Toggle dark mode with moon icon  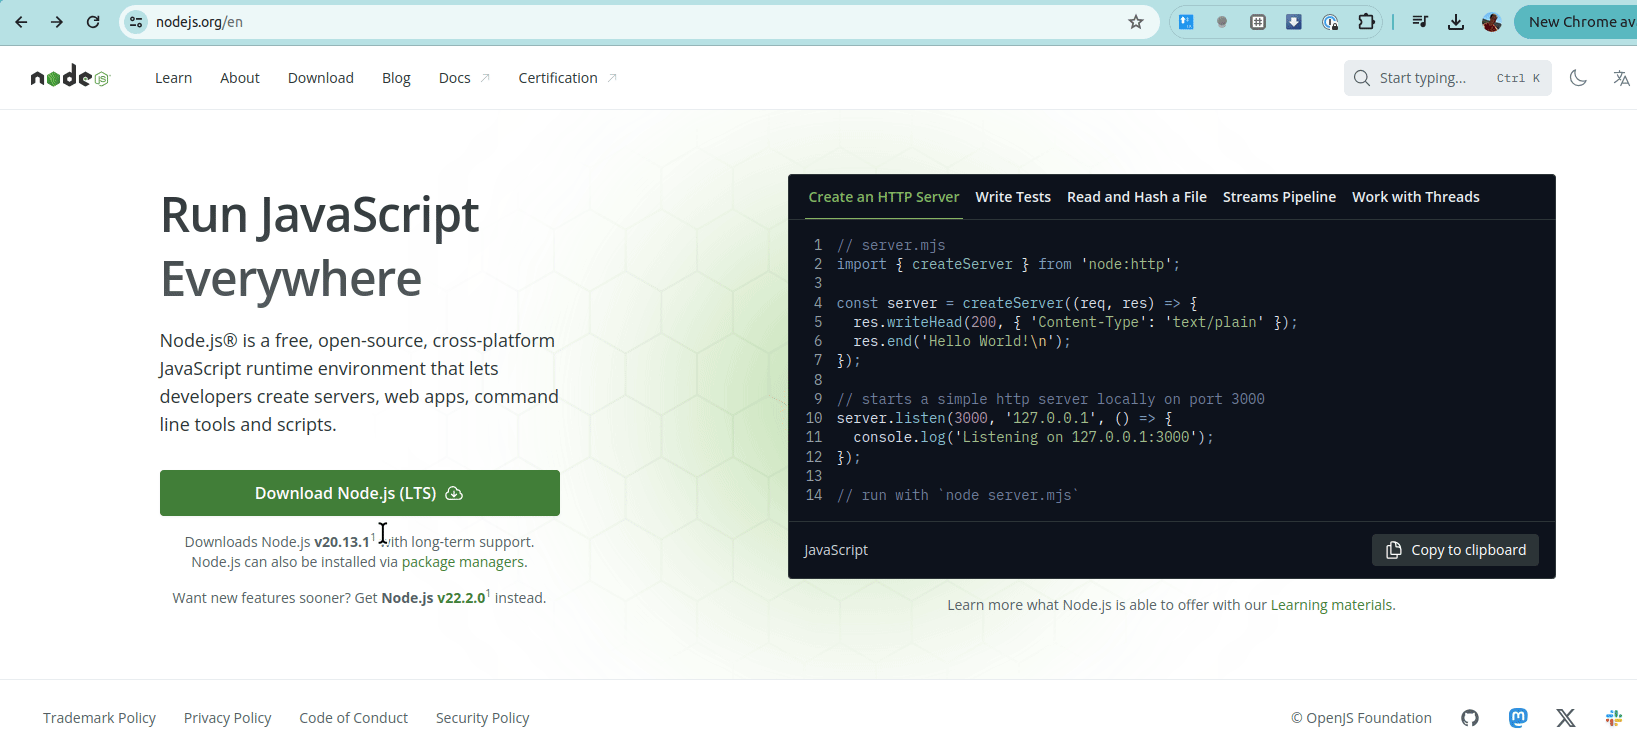point(1578,78)
